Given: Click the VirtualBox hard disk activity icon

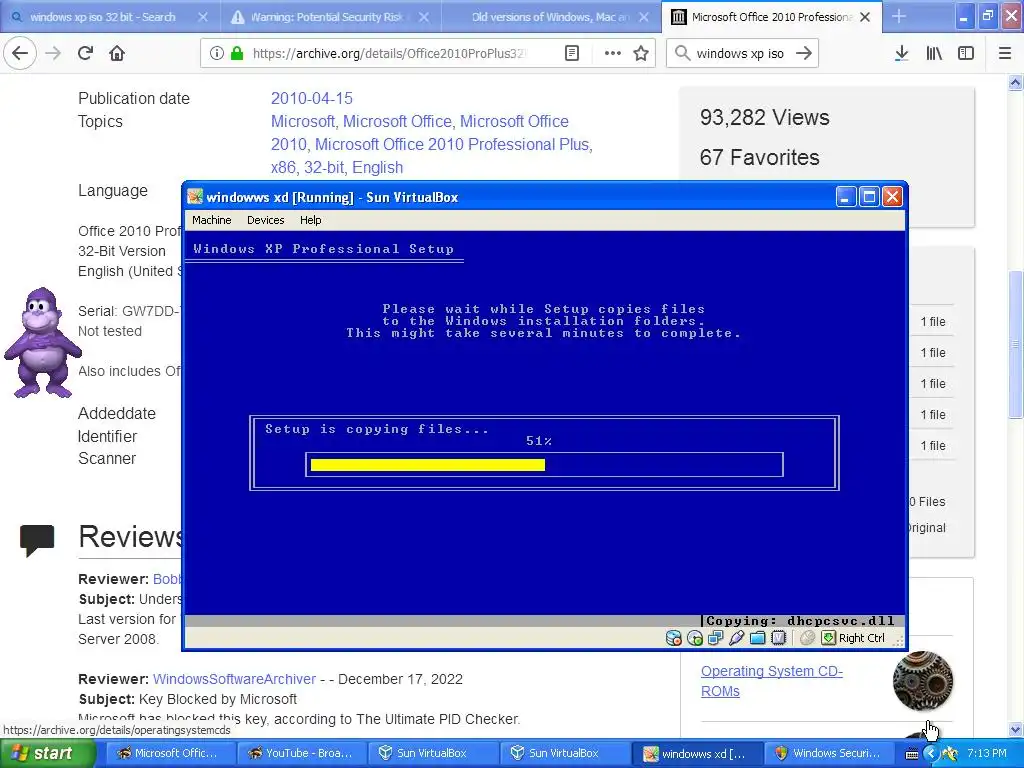Looking at the screenshot, I should 673,638.
